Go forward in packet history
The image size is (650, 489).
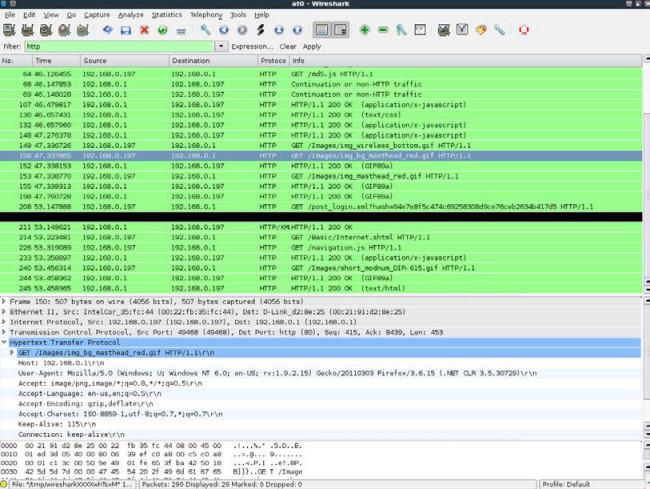[x=242, y=30]
